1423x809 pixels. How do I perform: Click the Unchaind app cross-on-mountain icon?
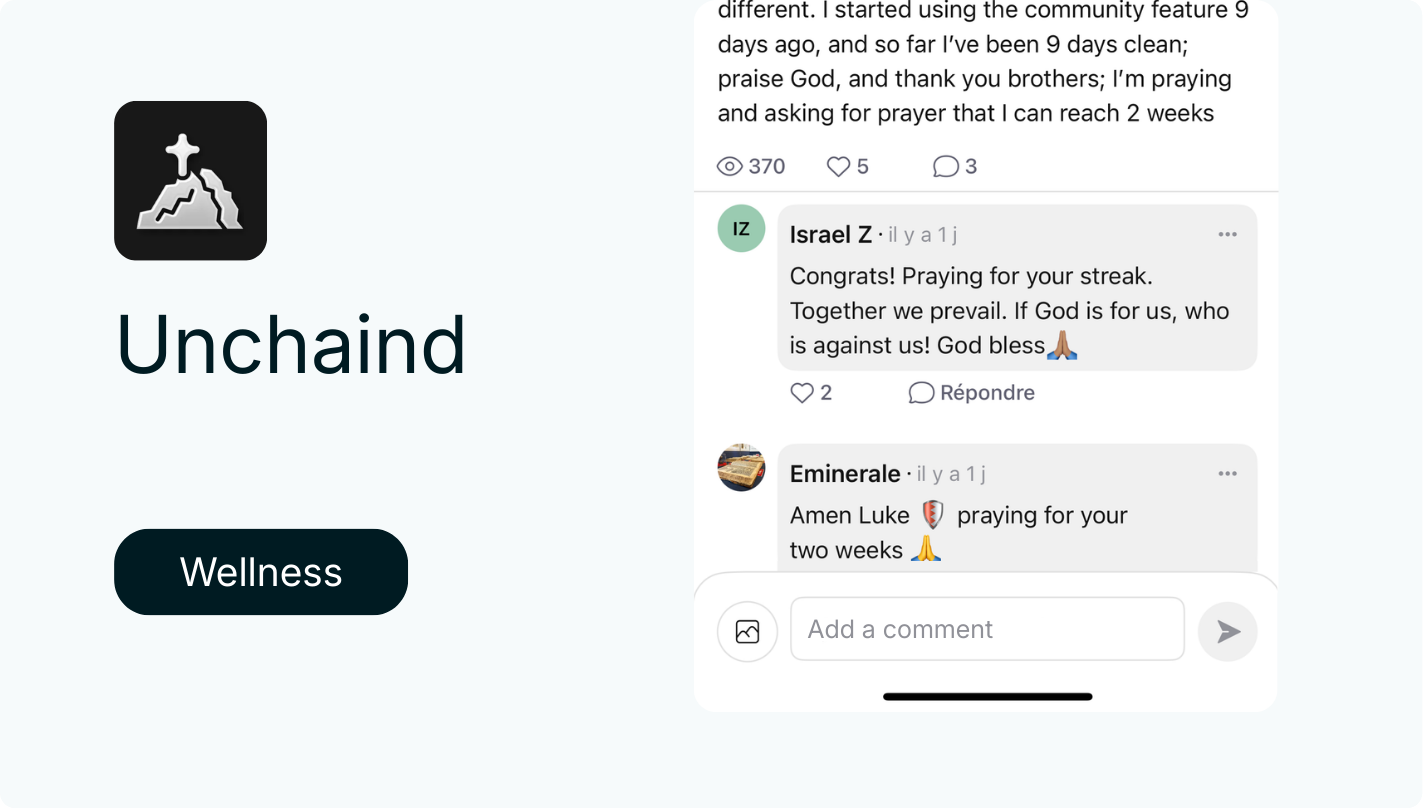point(190,180)
